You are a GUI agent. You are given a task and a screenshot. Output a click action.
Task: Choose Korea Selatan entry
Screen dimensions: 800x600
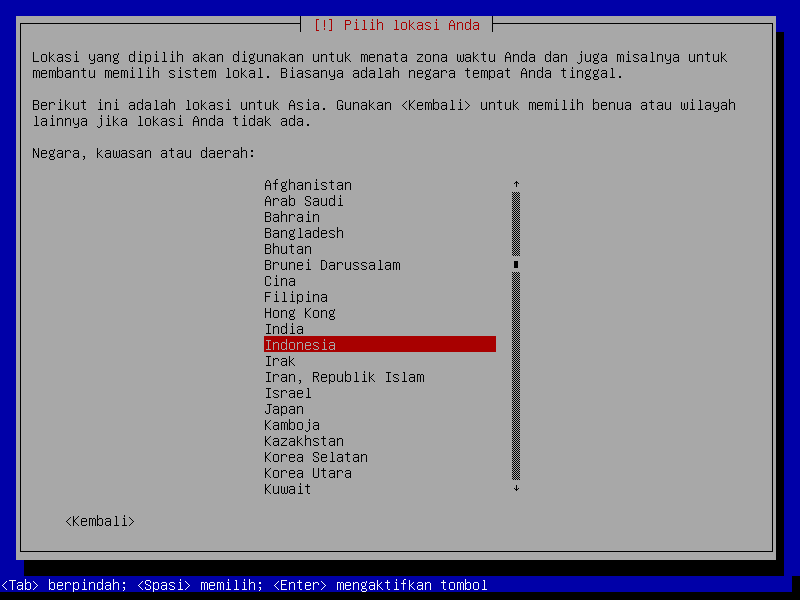click(x=308, y=457)
